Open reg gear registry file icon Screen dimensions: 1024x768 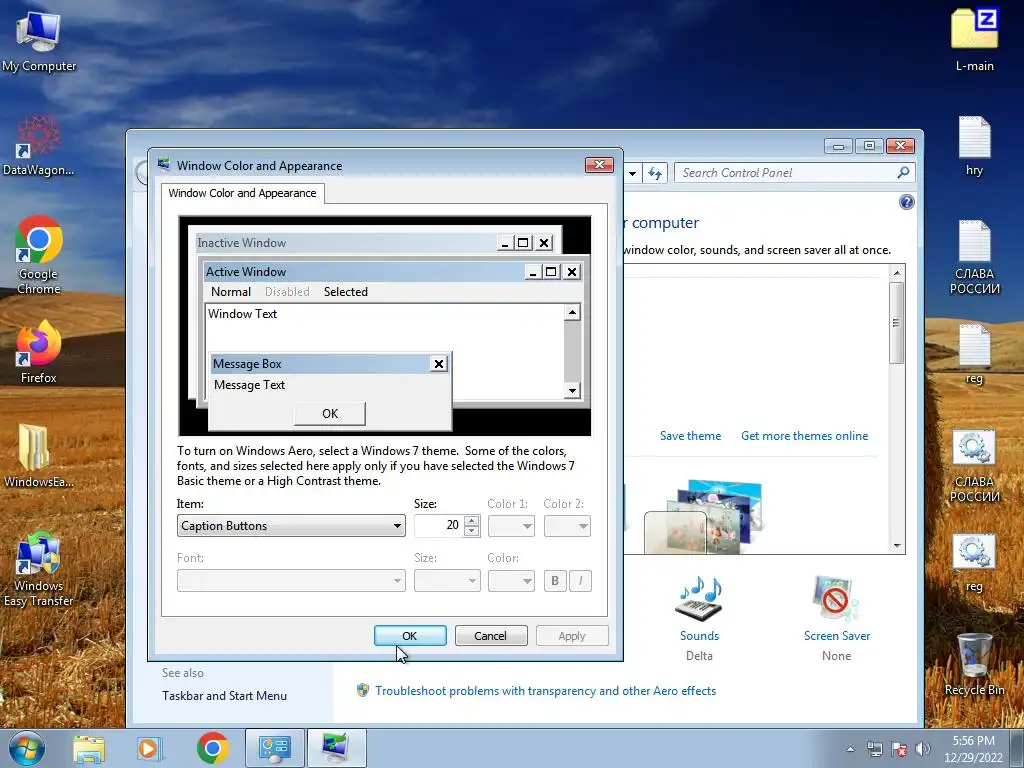(974, 563)
